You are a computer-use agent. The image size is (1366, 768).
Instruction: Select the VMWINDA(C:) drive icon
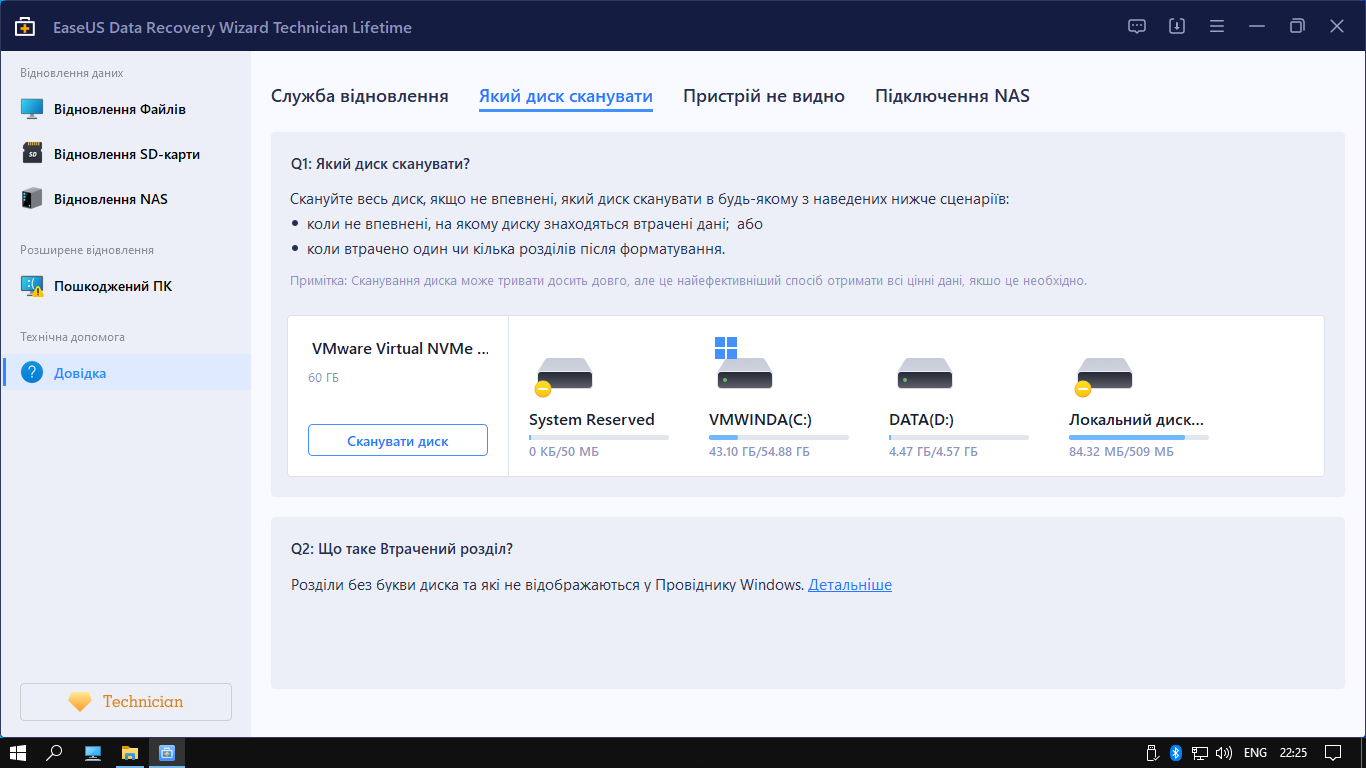pos(743,364)
